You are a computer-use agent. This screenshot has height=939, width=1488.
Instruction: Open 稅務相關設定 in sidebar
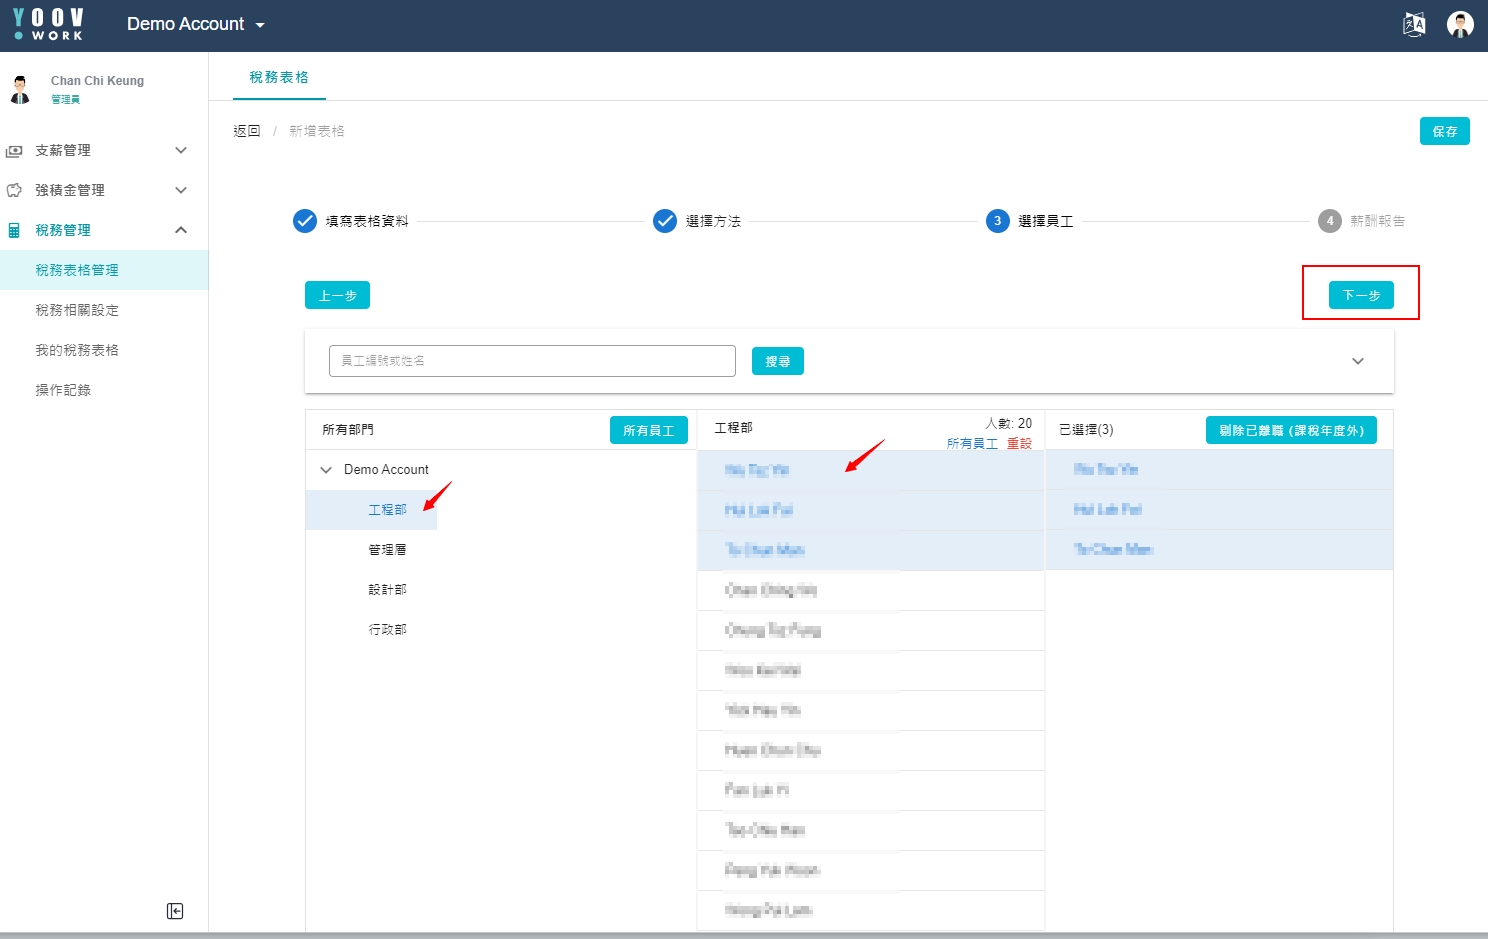(x=77, y=310)
